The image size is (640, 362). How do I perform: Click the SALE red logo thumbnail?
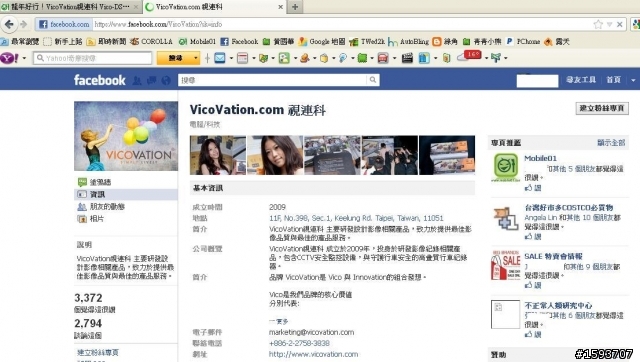click(x=506, y=265)
